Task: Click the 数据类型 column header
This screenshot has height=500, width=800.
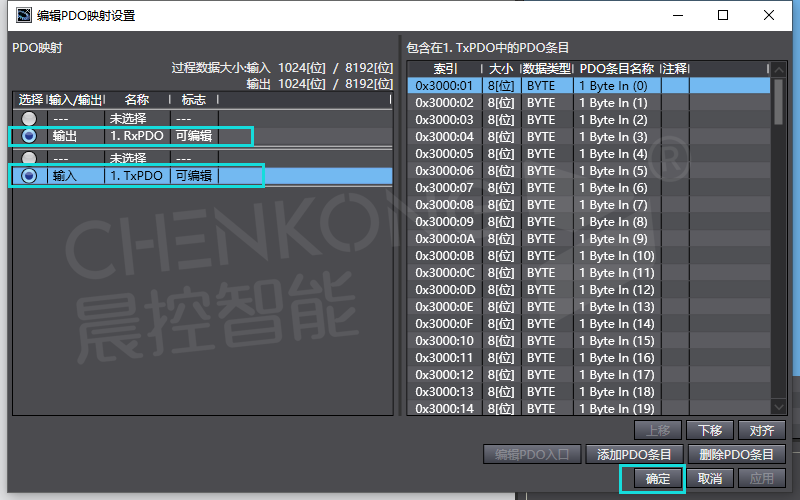Action: [547, 68]
